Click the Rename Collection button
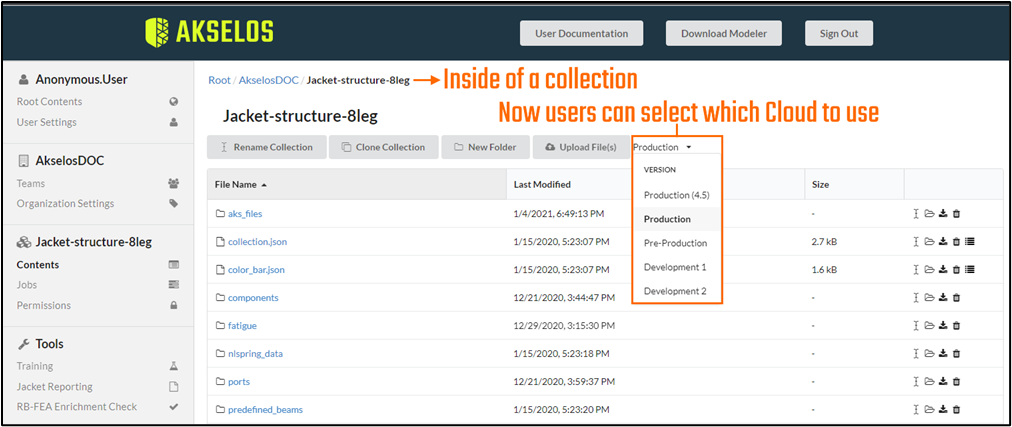 pos(267,147)
